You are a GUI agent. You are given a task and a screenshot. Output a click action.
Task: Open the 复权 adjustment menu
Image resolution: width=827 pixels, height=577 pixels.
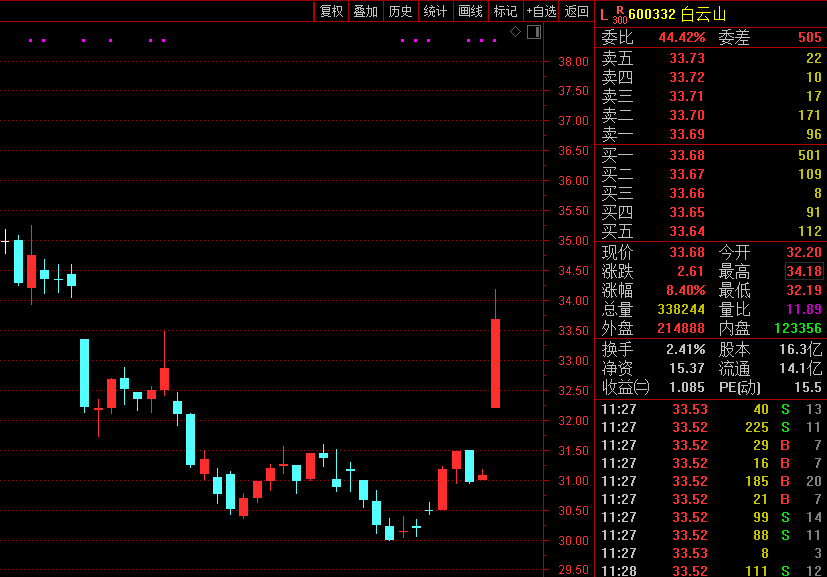[331, 11]
